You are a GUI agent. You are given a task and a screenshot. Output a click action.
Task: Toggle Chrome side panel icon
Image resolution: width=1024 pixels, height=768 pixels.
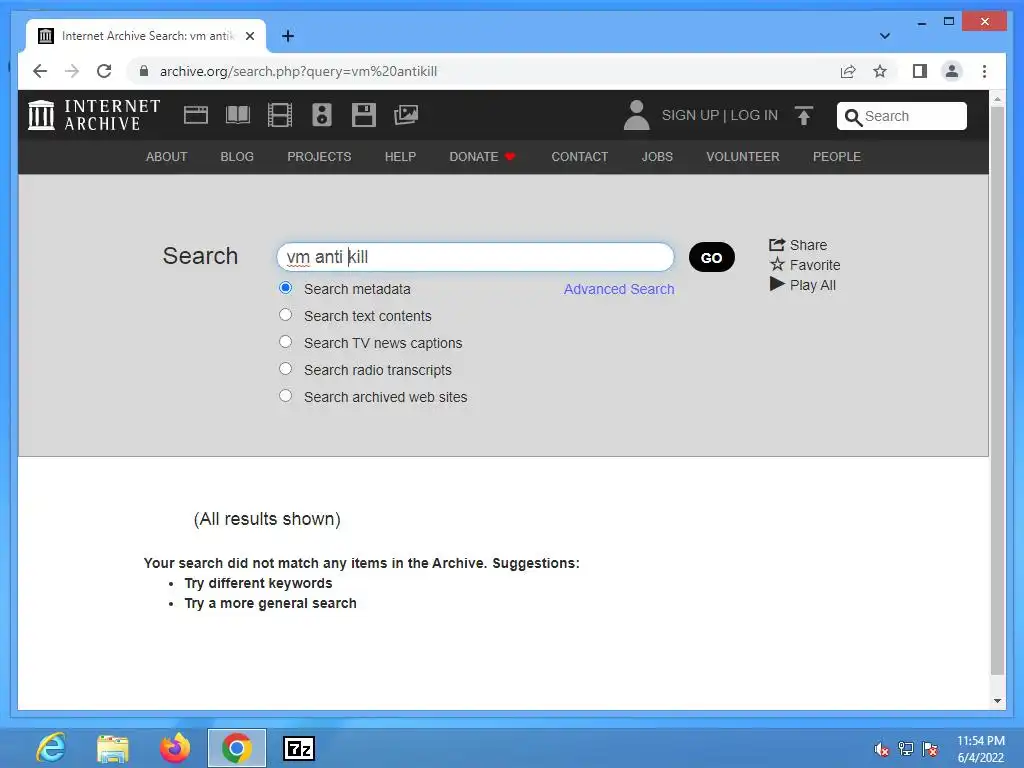(x=920, y=71)
